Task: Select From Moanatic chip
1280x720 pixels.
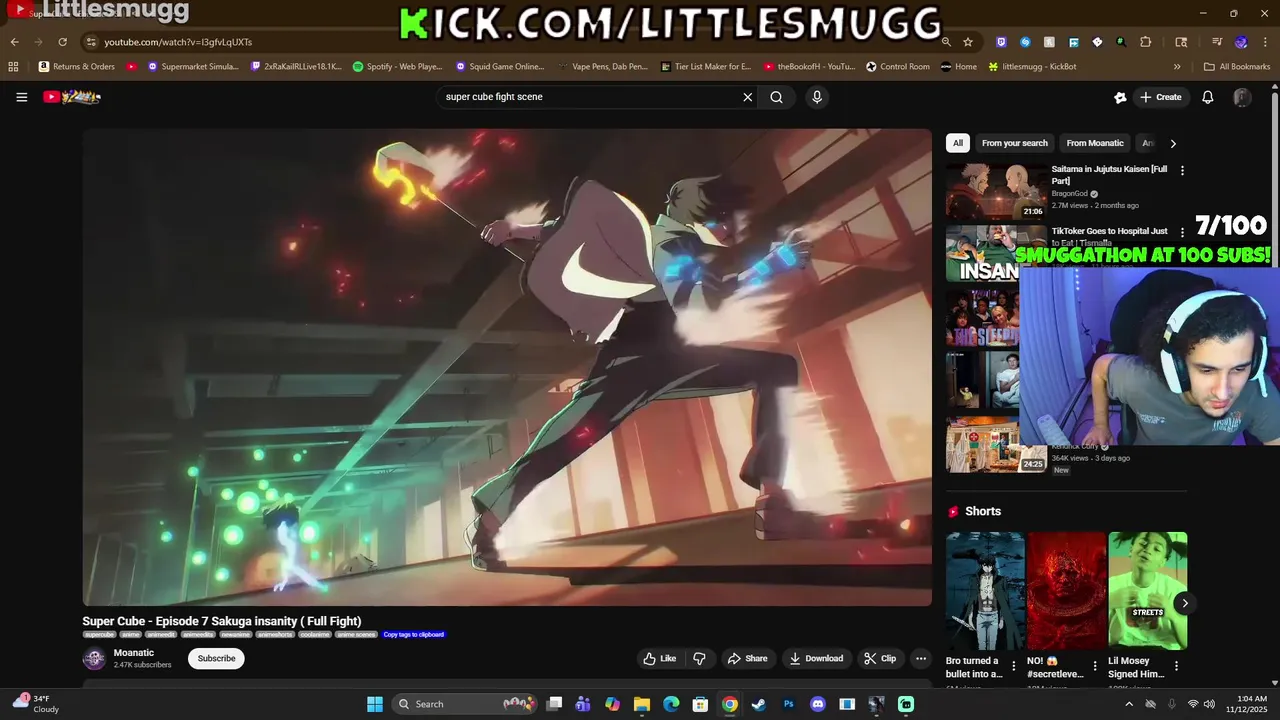Action: tap(1095, 143)
